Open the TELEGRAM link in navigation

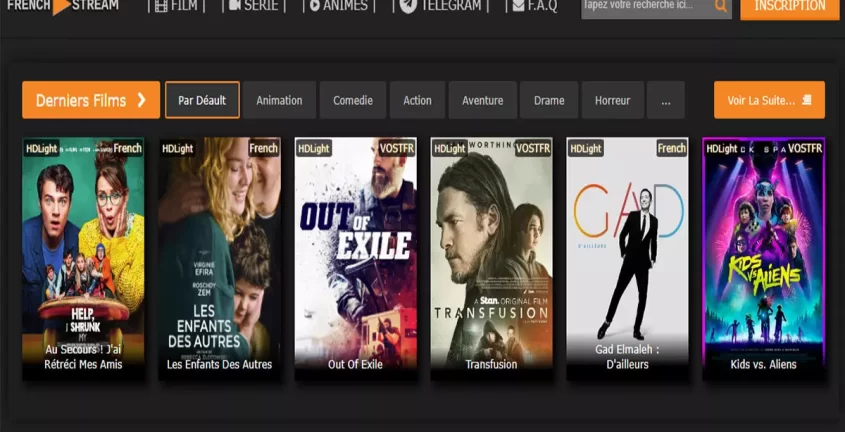(x=440, y=6)
